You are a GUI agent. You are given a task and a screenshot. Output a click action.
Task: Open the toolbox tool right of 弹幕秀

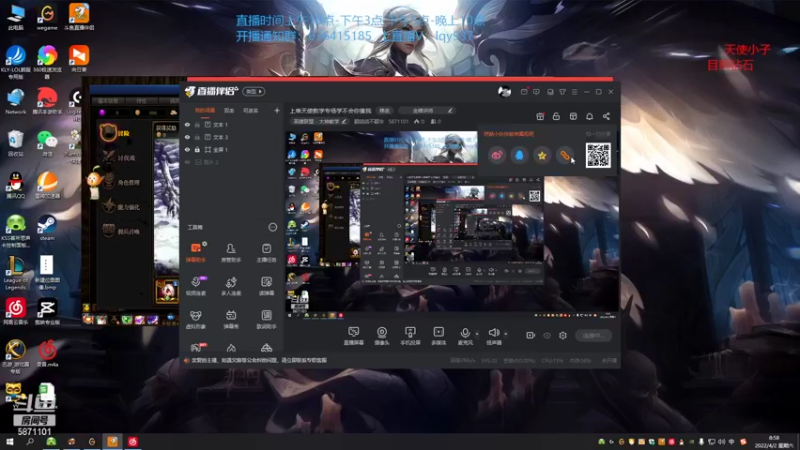point(266,319)
